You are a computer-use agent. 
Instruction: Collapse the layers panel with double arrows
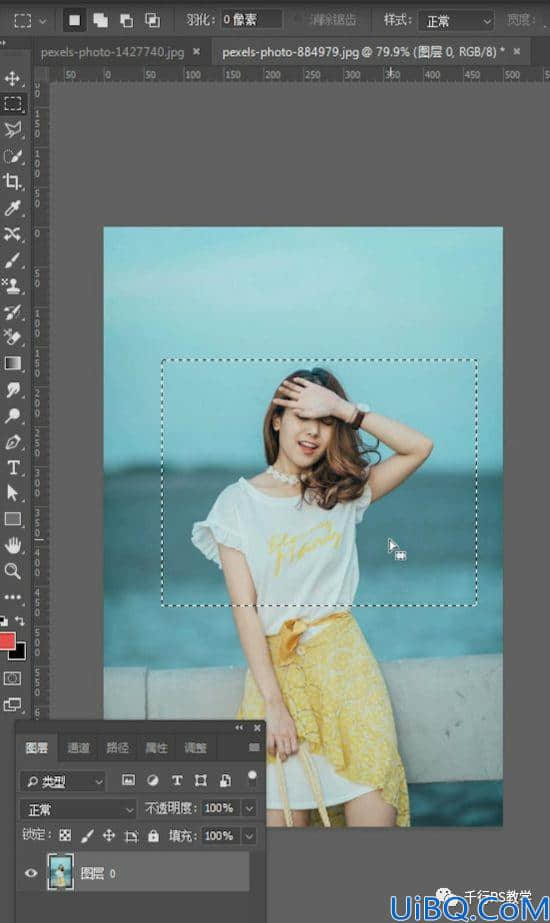238,728
